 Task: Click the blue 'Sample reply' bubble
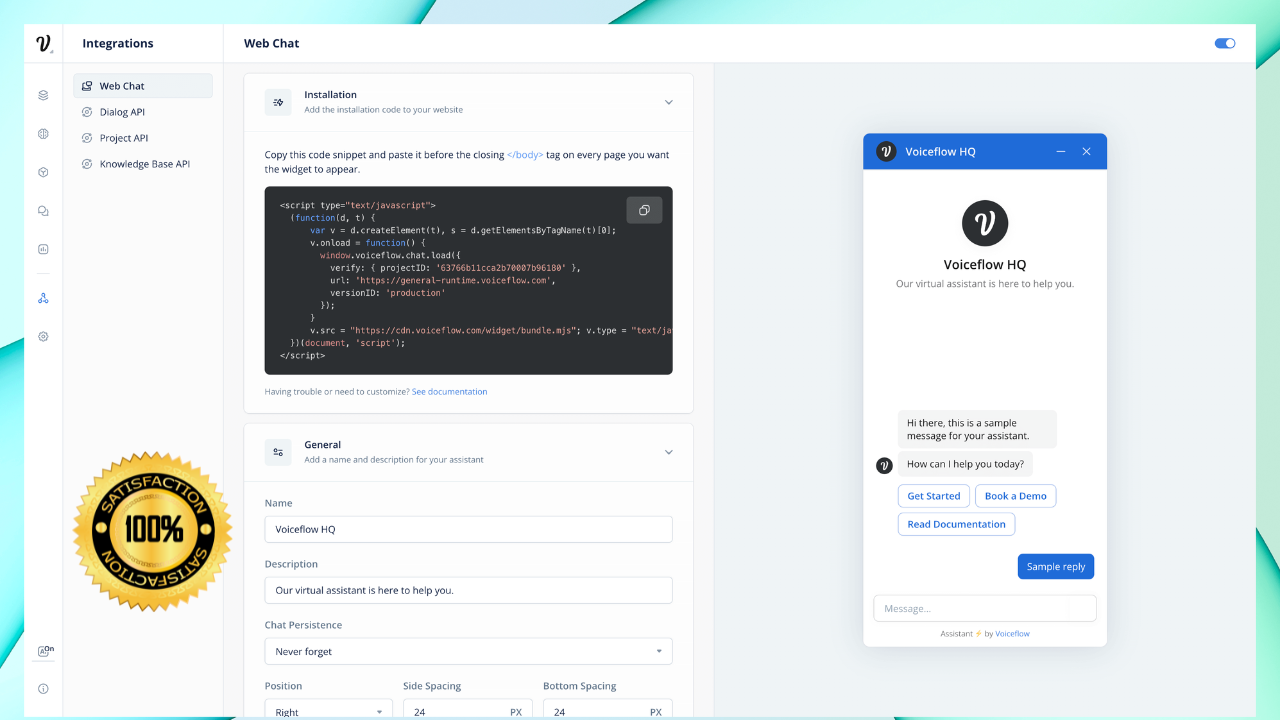coord(1056,566)
